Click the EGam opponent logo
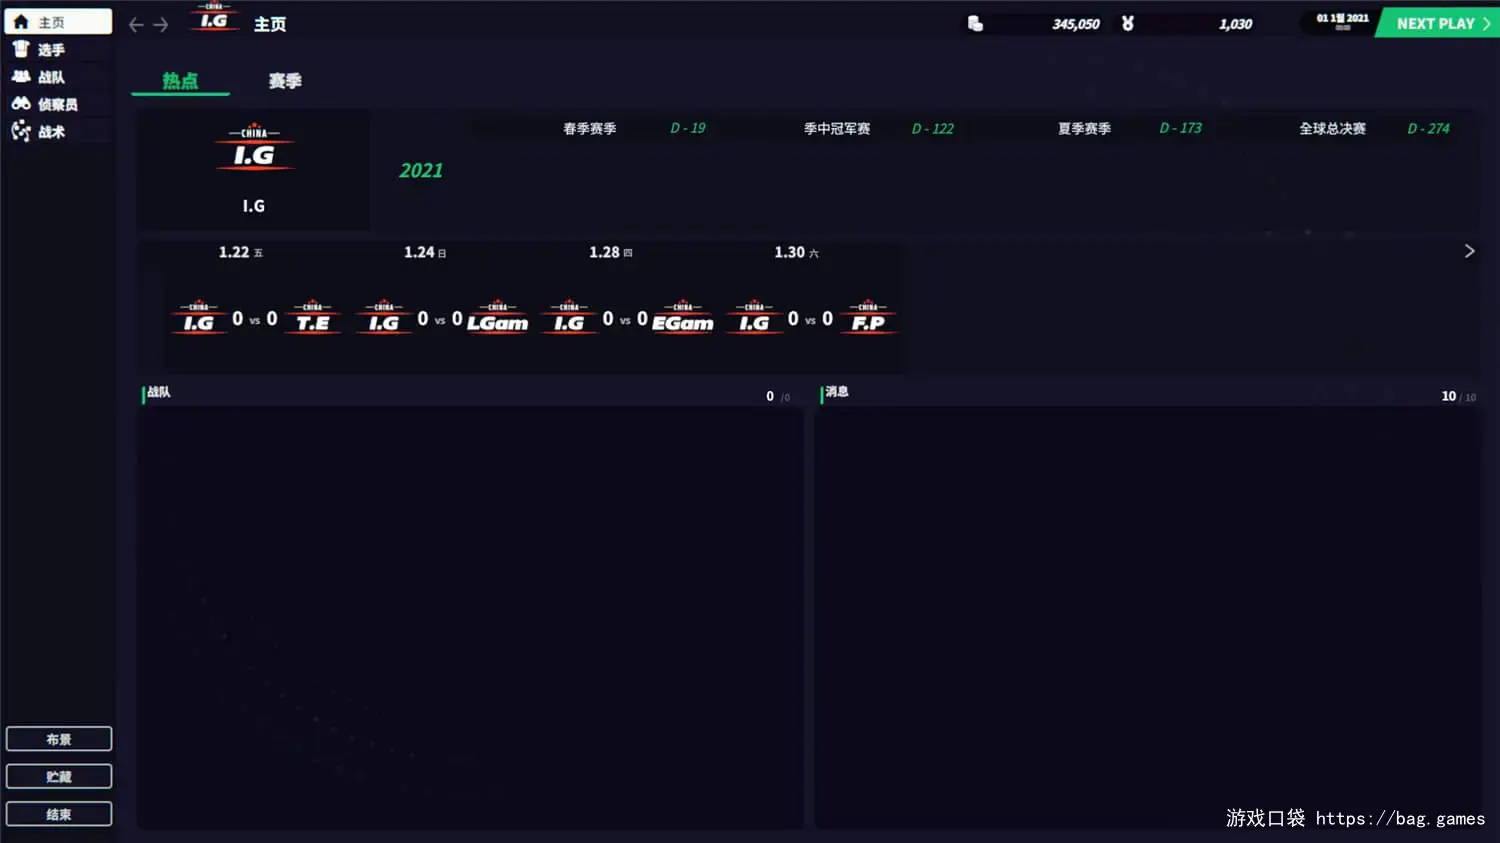 click(683, 318)
